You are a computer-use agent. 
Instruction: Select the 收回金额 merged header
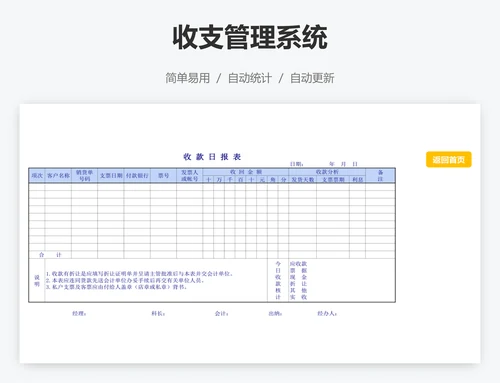click(x=246, y=172)
